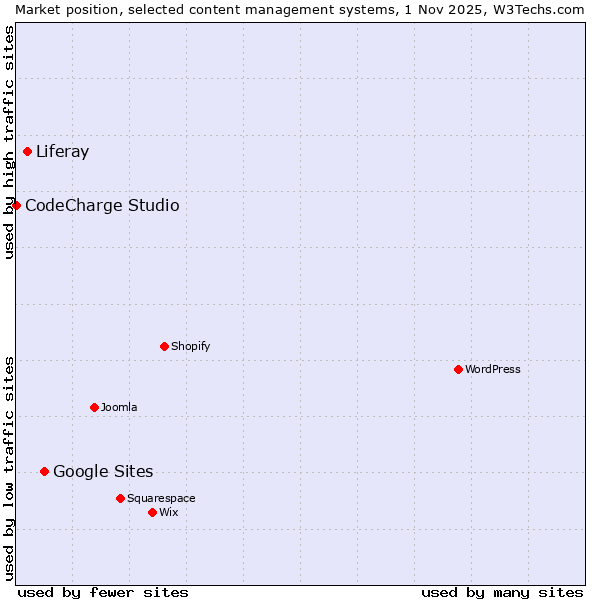Click the WordPress text label
Viewport: 600px width, 600px height.
click(x=492, y=370)
